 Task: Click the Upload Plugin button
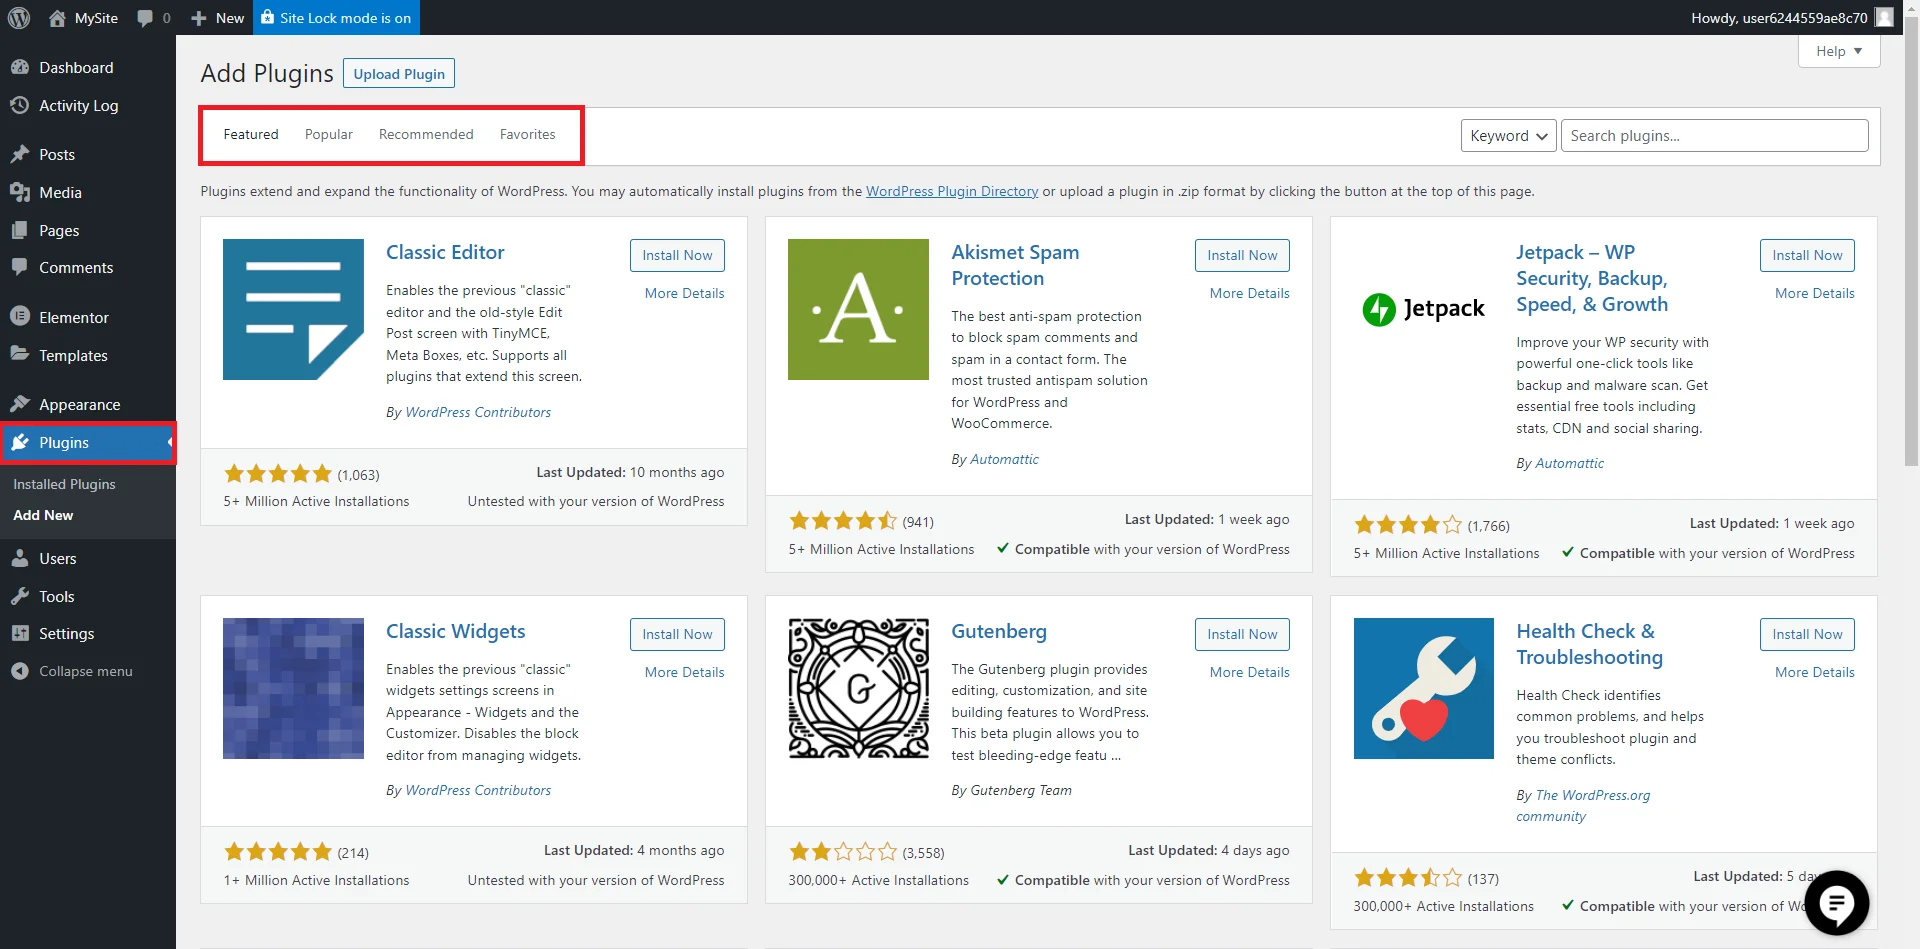click(x=398, y=72)
